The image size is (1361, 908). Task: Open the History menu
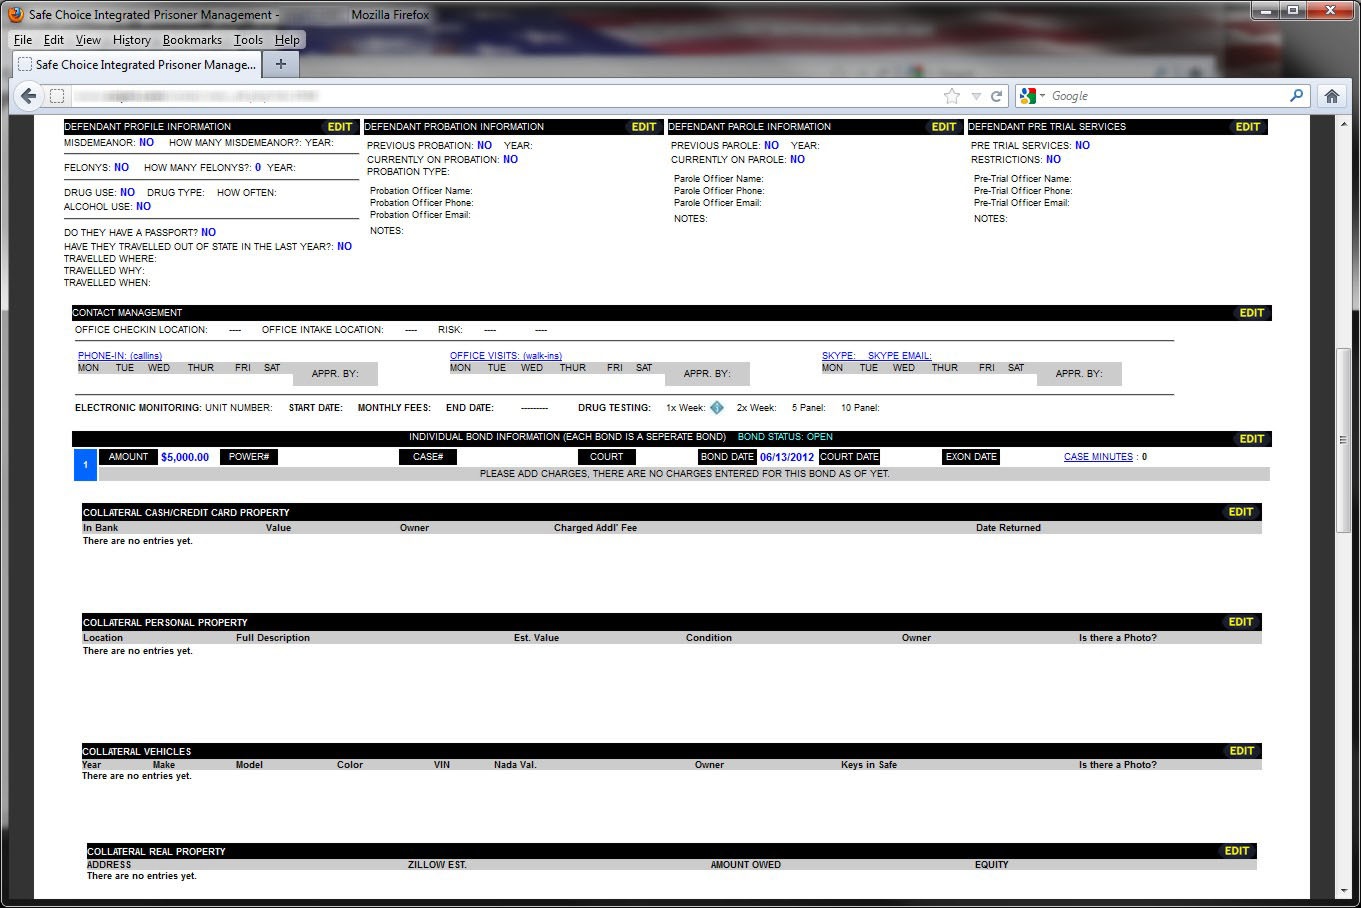point(131,40)
